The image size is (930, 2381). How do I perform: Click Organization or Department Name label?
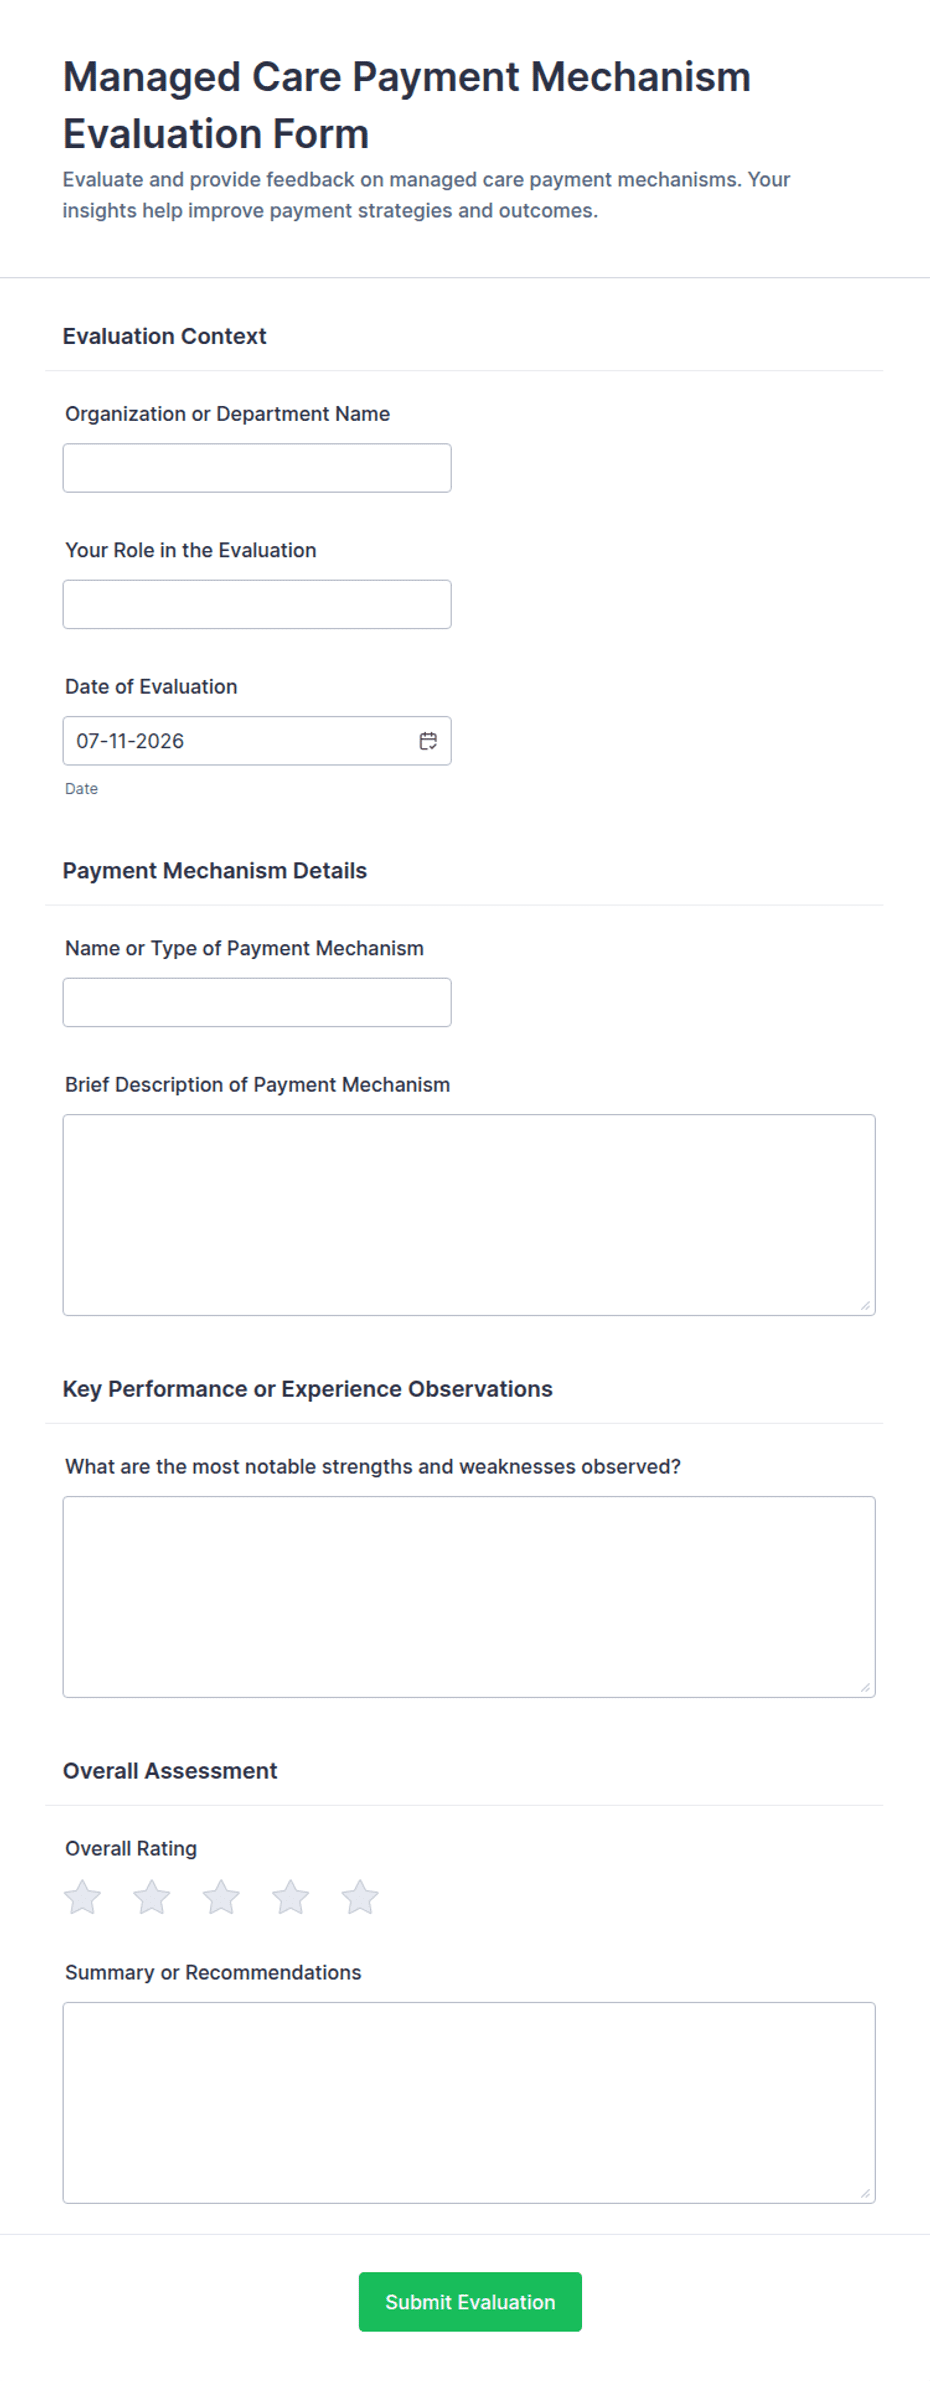click(x=227, y=414)
